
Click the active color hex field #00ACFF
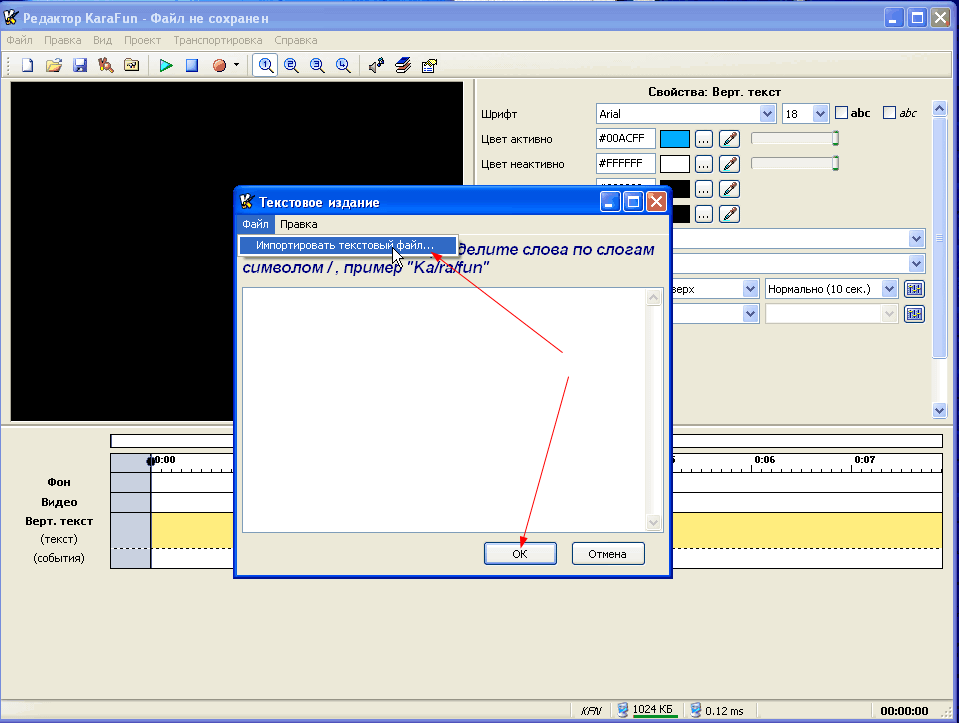[626, 139]
